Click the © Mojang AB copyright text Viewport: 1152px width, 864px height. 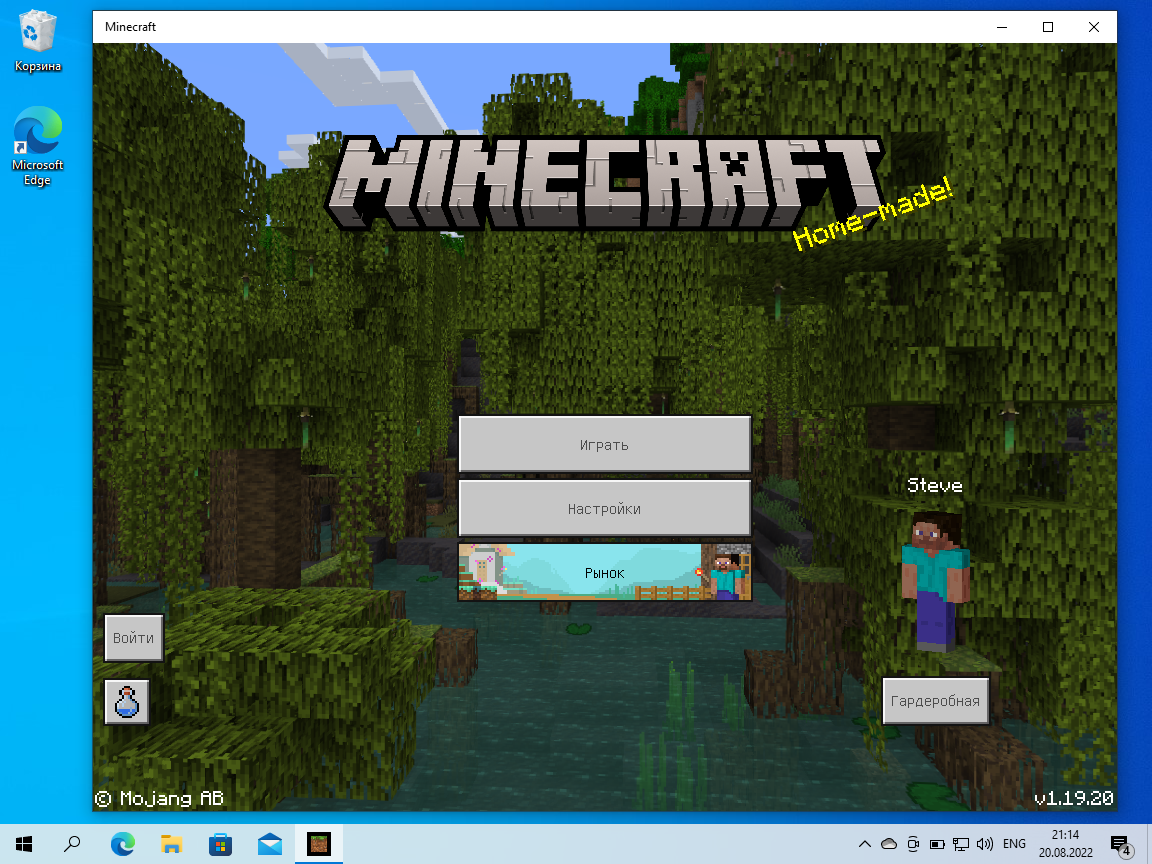[159, 798]
